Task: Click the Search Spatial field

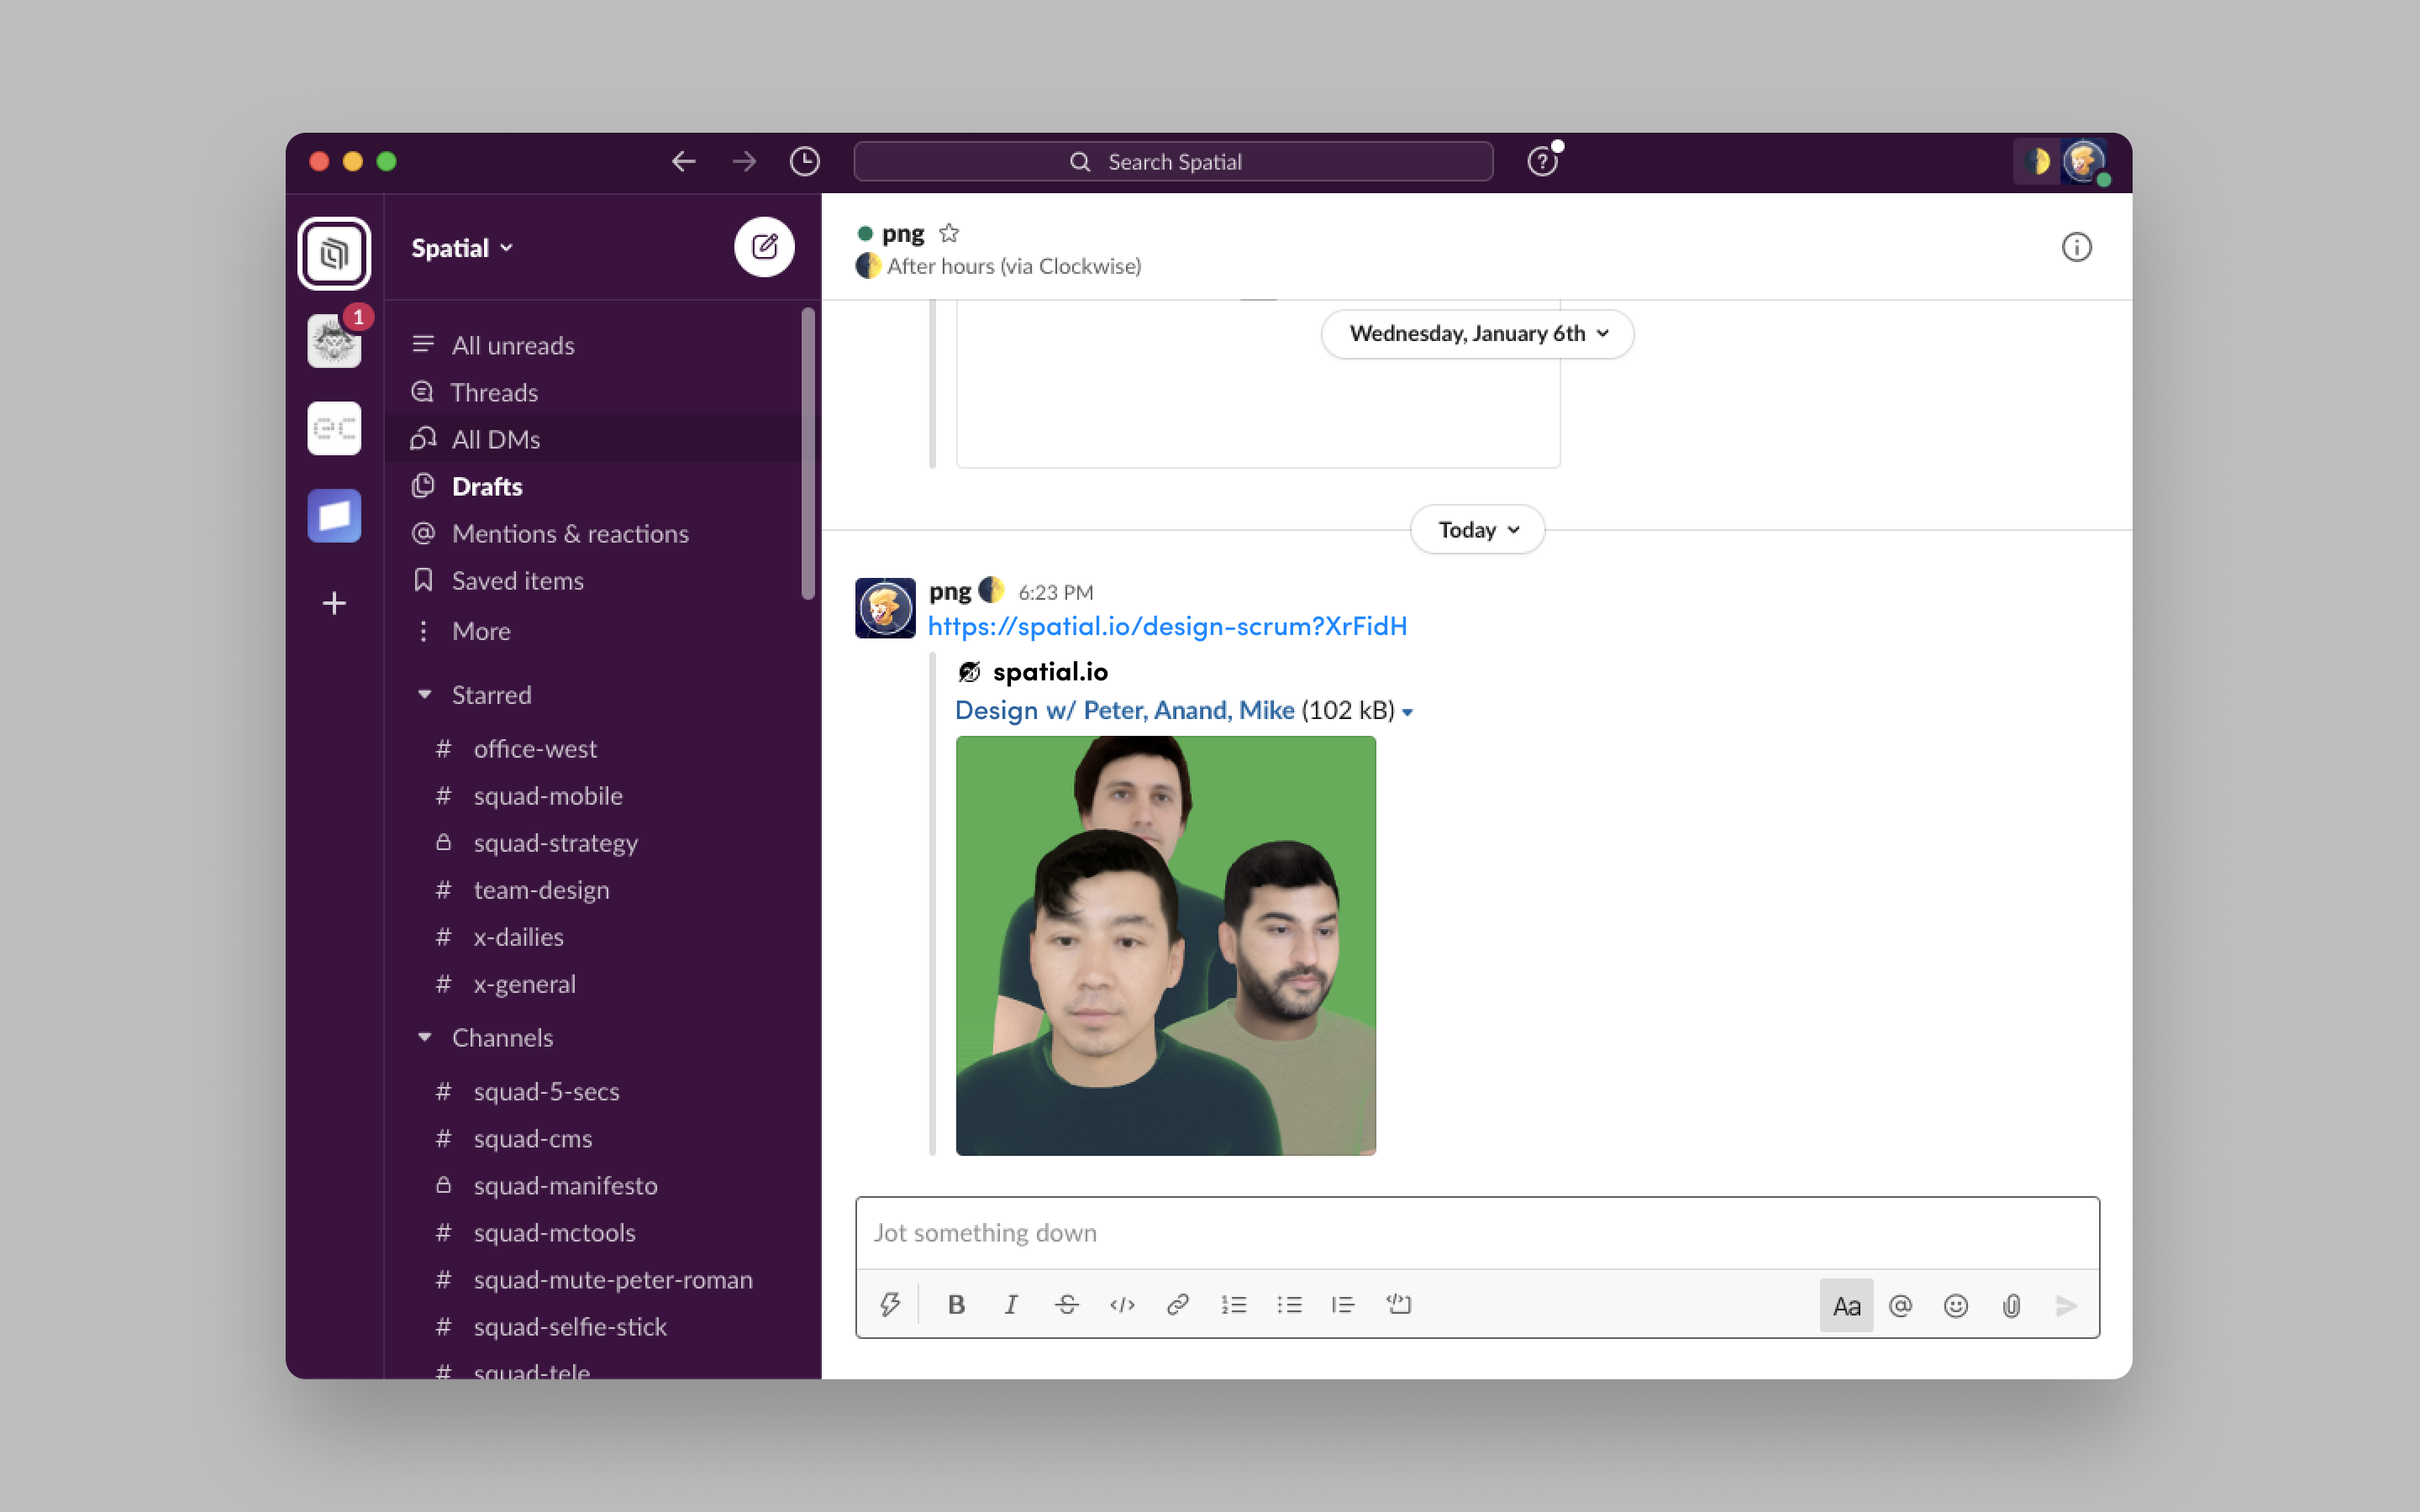Action: tap(1173, 162)
